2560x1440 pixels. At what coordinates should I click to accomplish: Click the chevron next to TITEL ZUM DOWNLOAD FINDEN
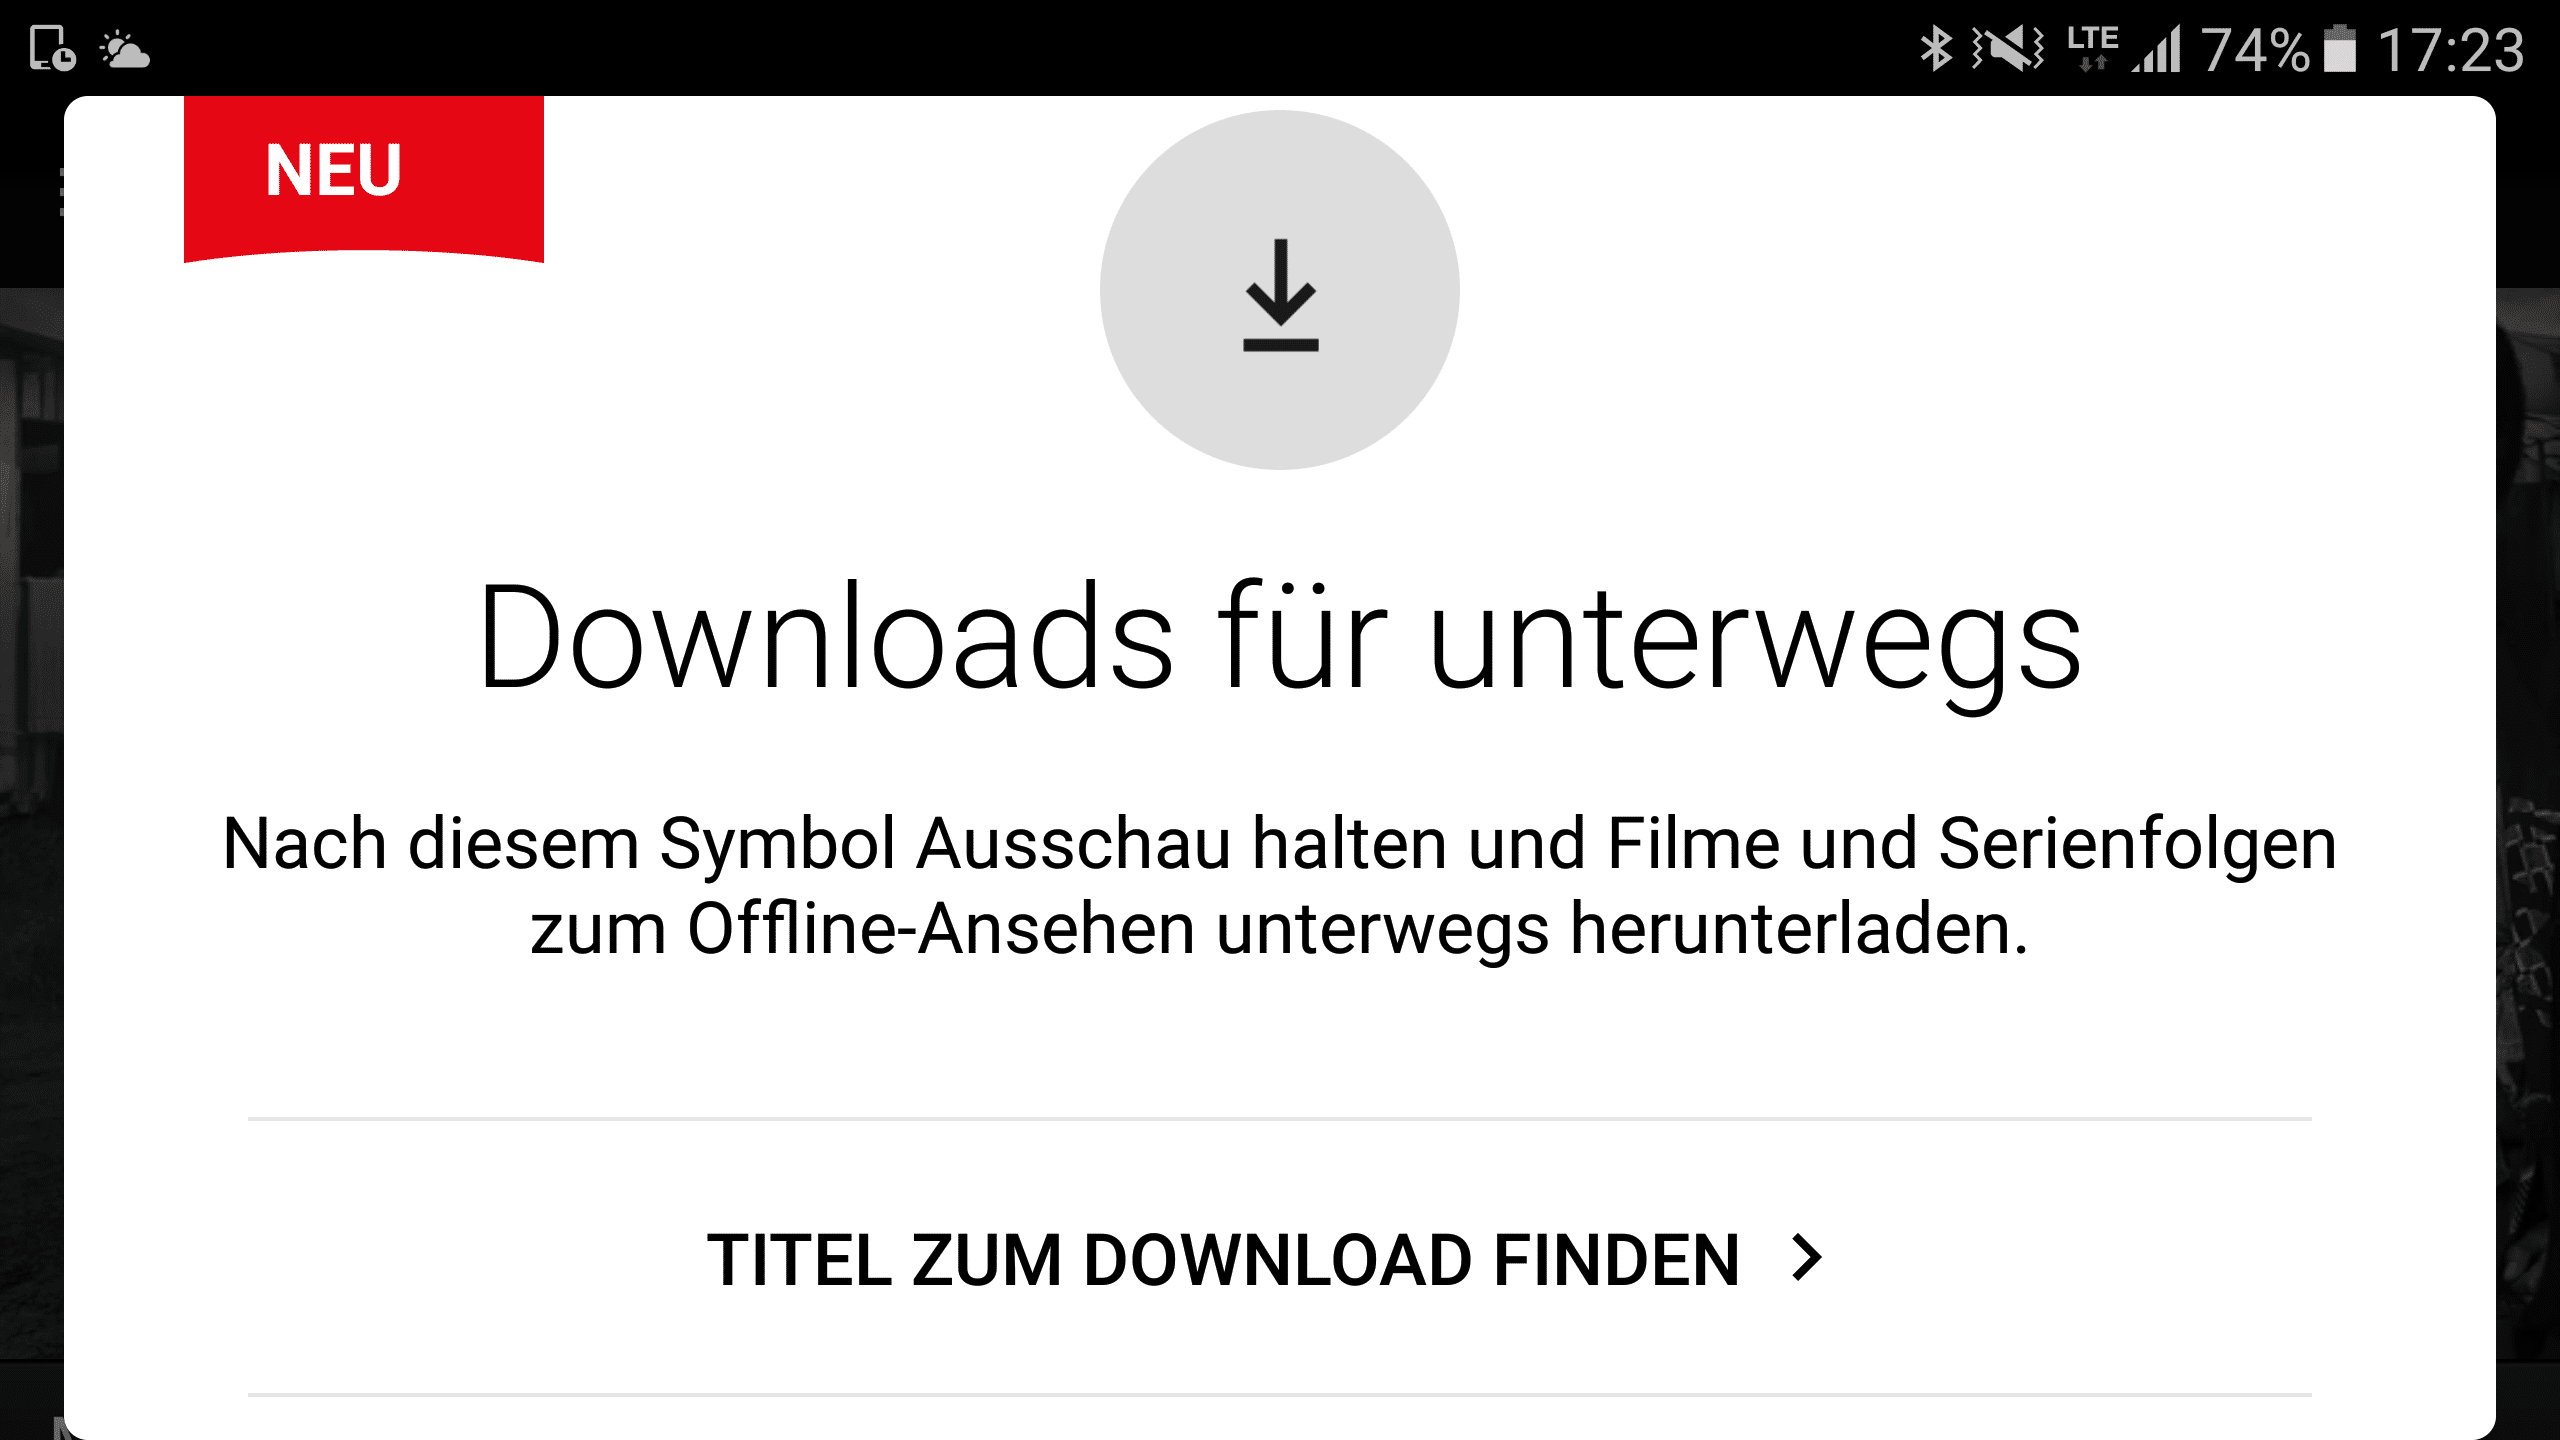pyautogui.click(x=1807, y=1258)
